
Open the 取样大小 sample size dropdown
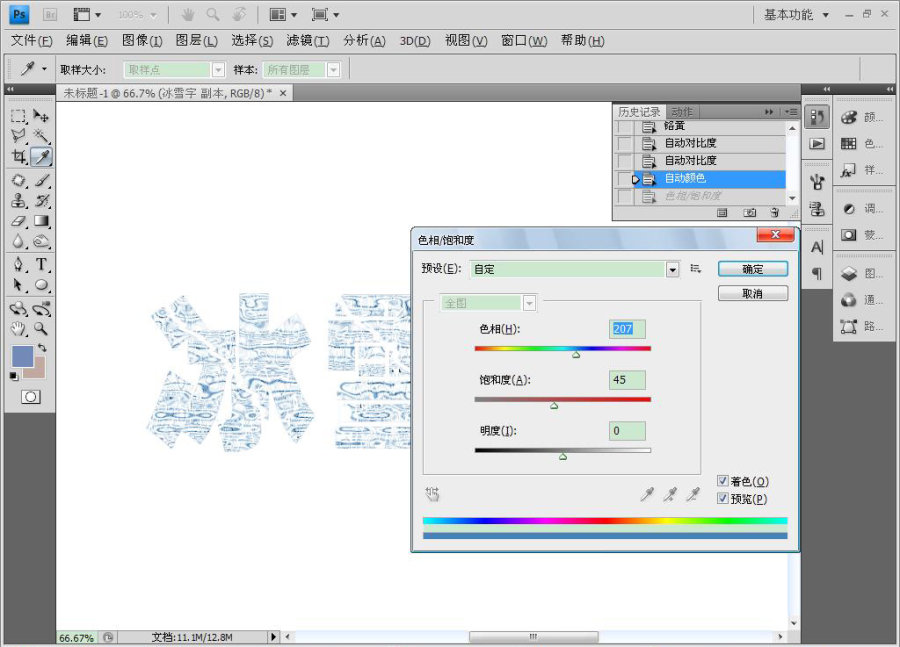218,70
